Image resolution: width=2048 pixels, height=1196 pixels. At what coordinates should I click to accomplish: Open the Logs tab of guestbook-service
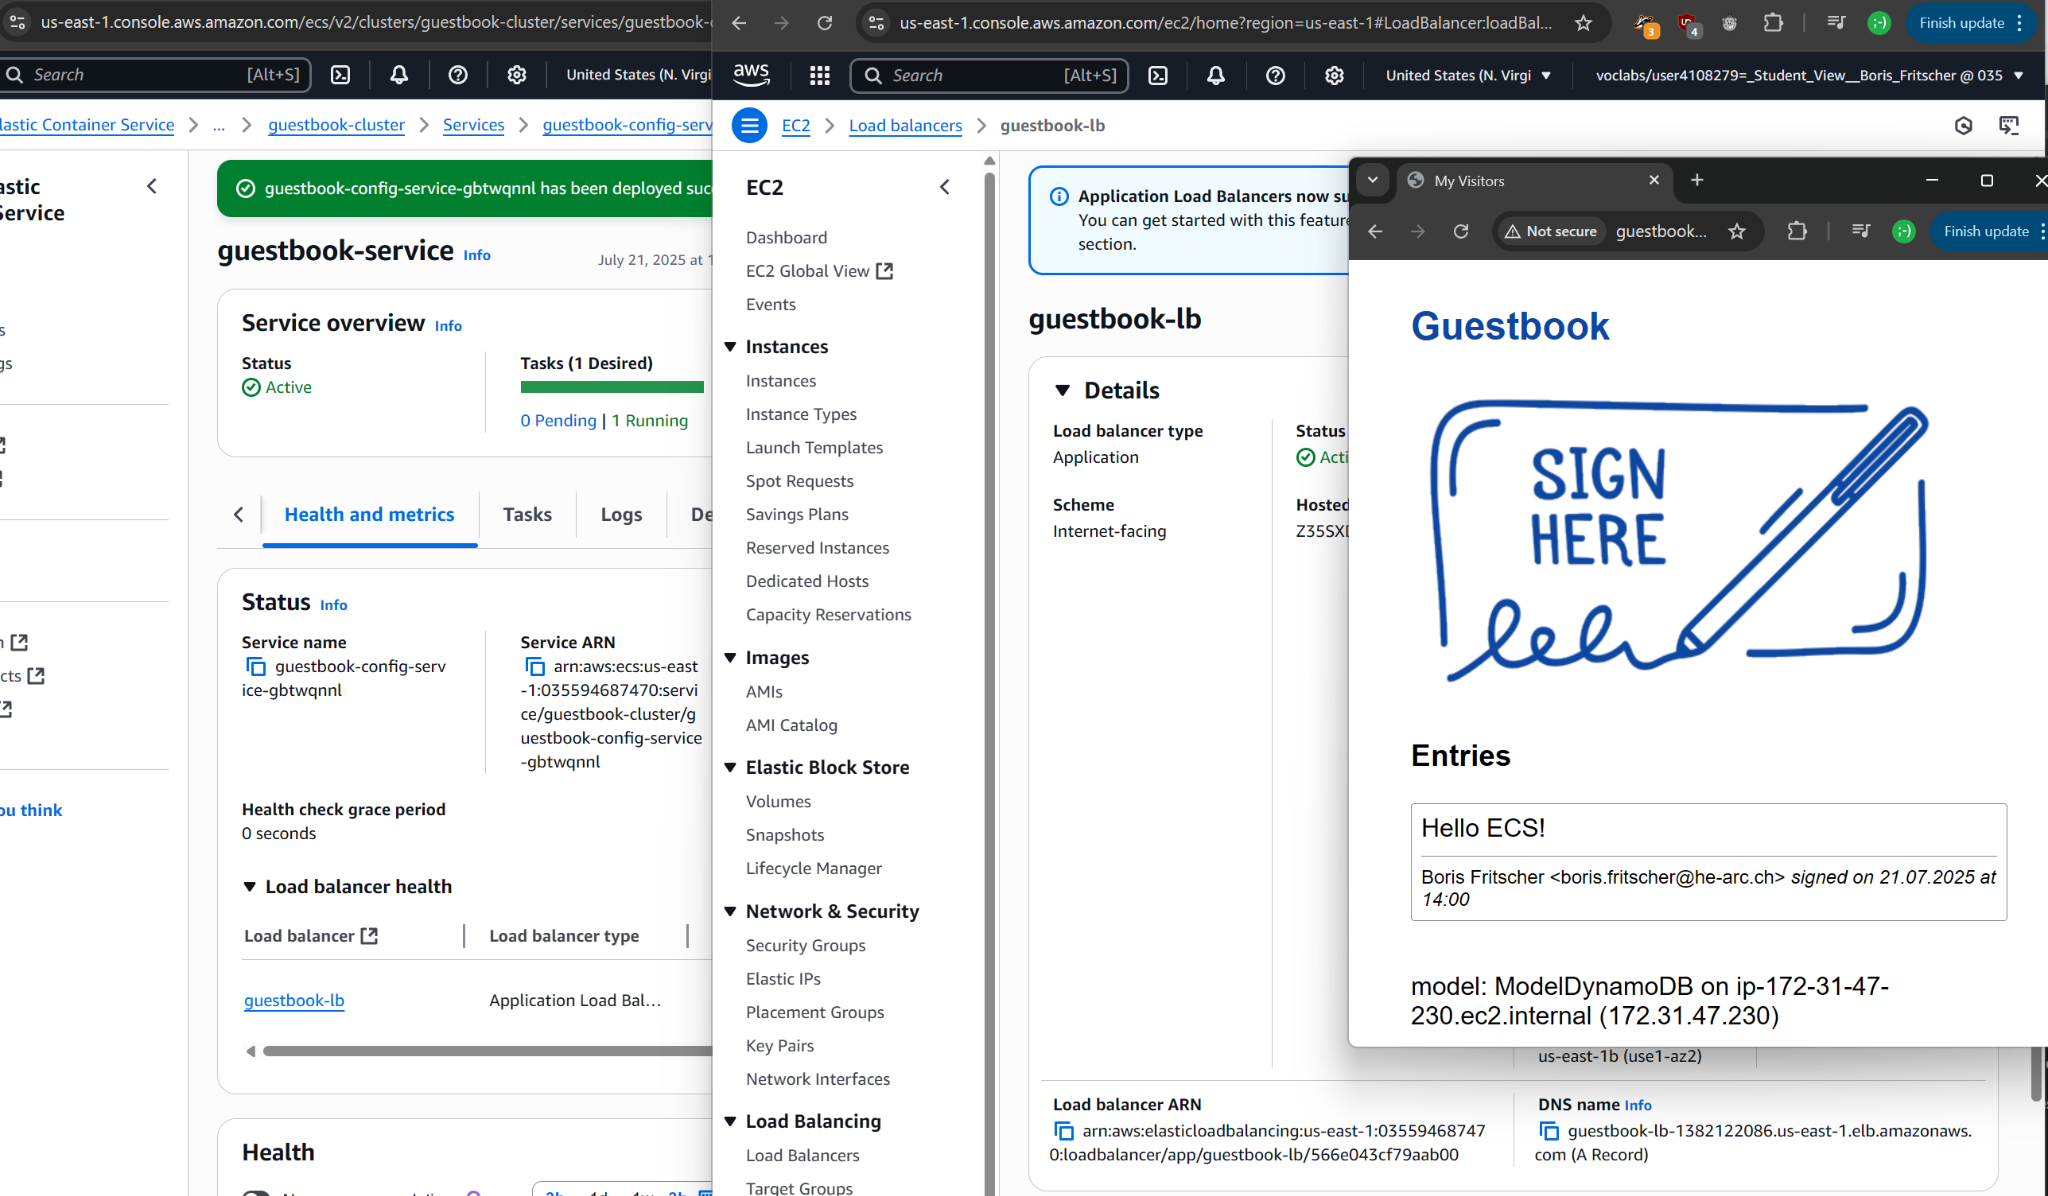[621, 514]
